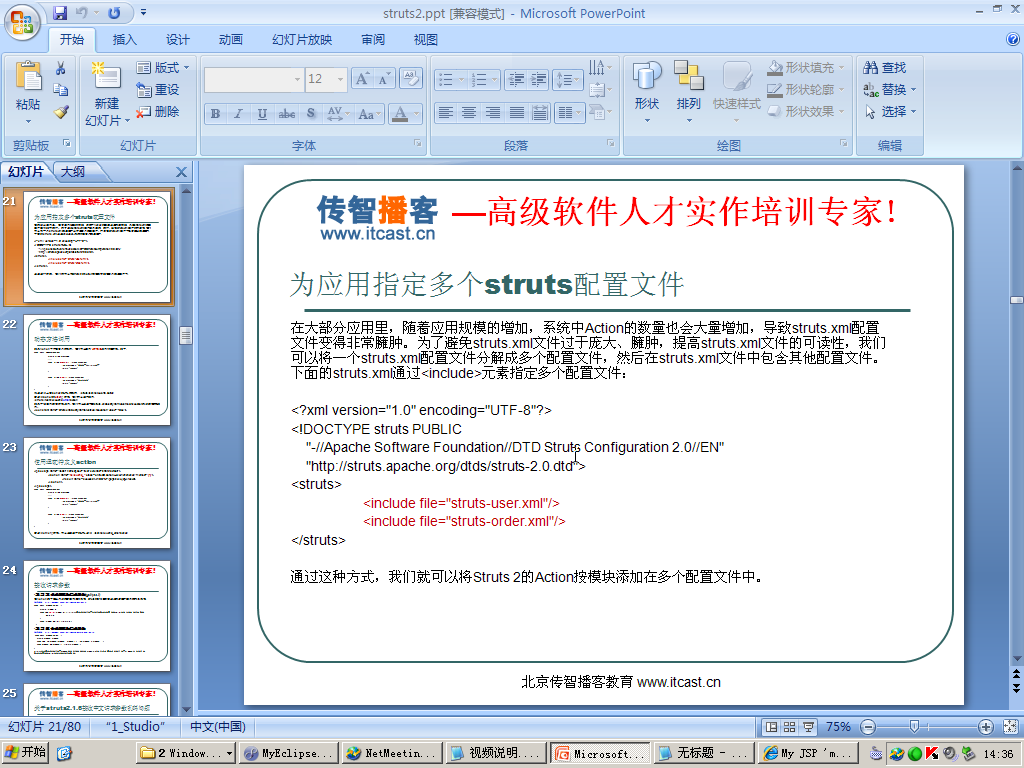Start slide show from status bar icon
This screenshot has width=1024, height=768.
(x=808, y=727)
